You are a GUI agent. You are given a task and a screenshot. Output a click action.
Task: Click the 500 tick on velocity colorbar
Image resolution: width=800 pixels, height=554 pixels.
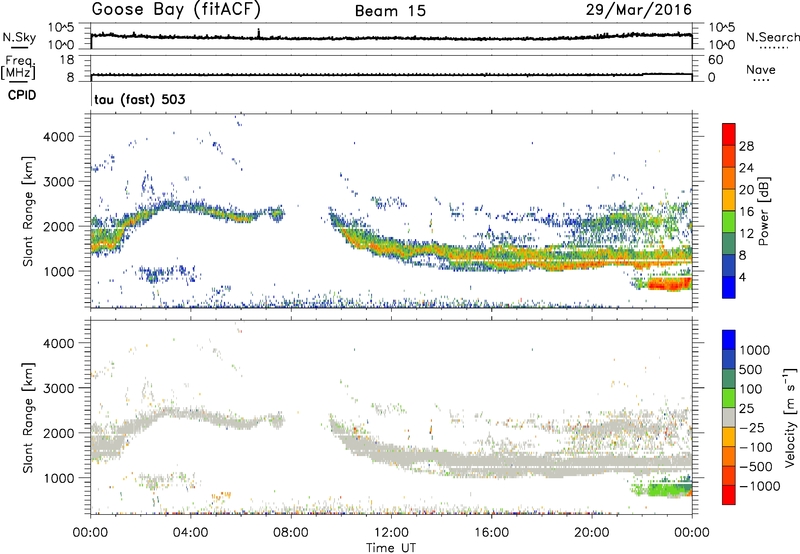[x=751, y=369]
